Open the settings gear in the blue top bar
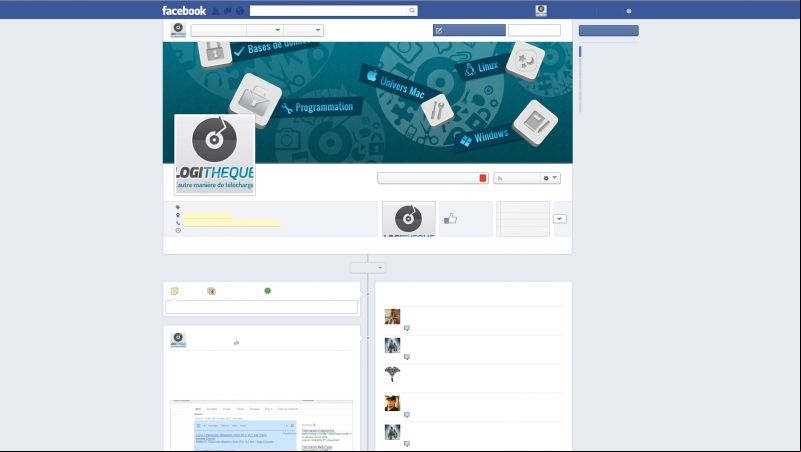 (629, 11)
